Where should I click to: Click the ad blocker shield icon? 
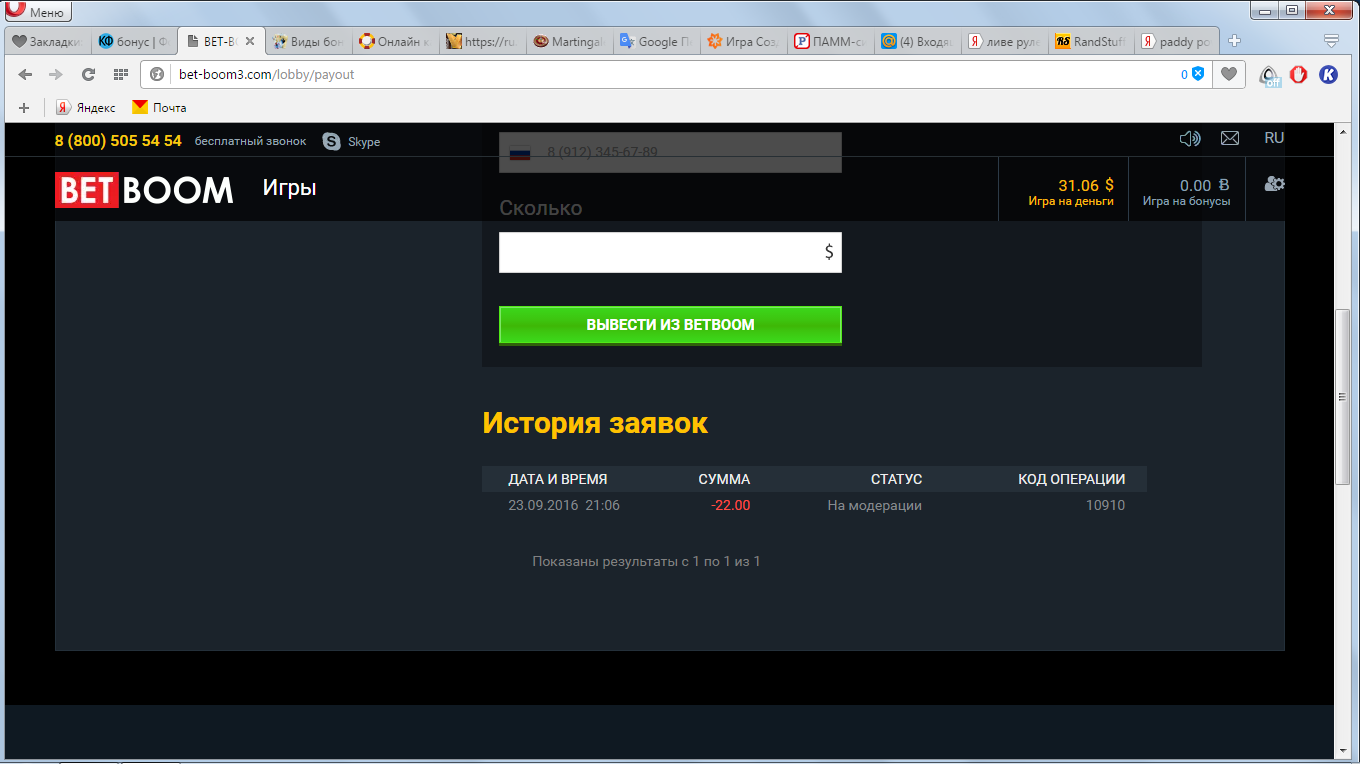click(1197, 74)
